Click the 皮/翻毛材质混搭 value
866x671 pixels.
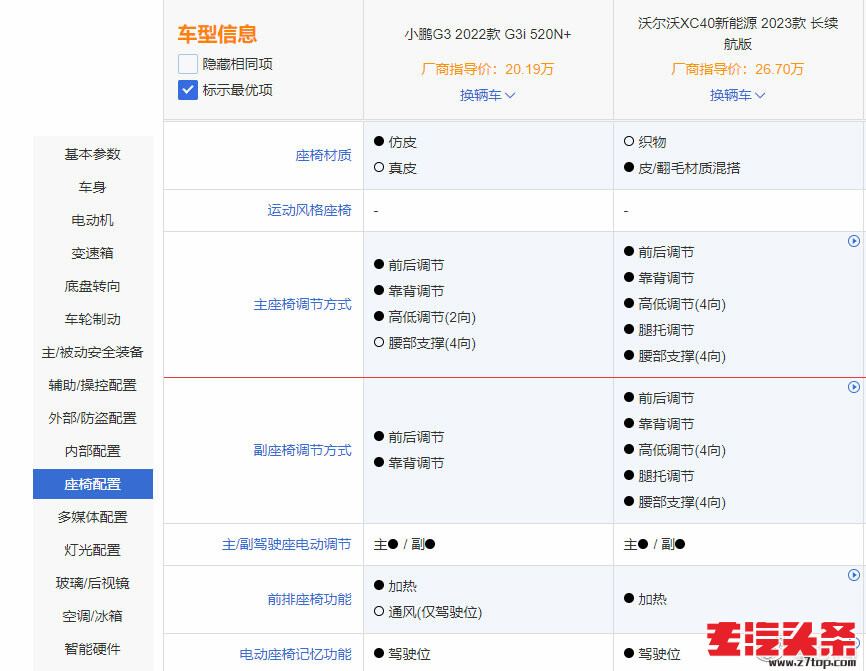[689, 168]
